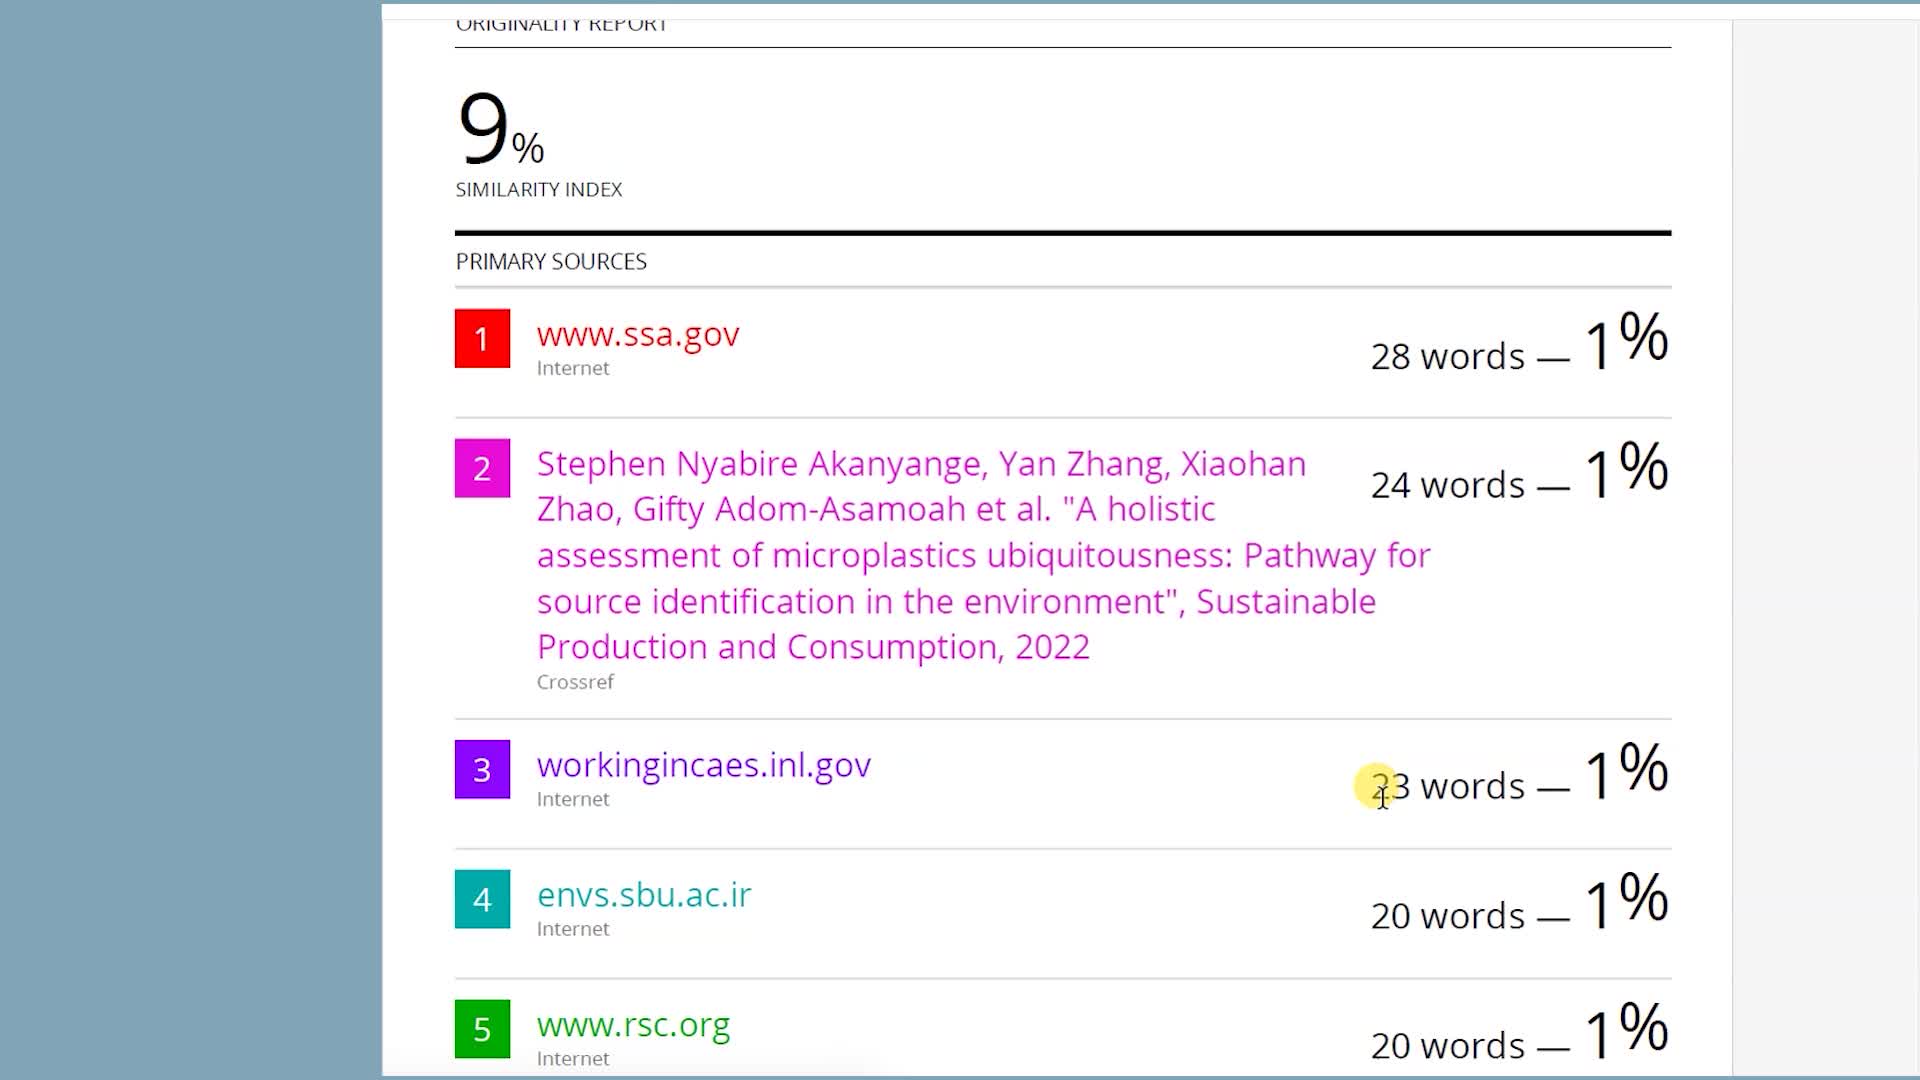The height and width of the screenshot is (1080, 1920).
Task: Click the 20 words count for www.rsc.org
Action: 1447,1047
